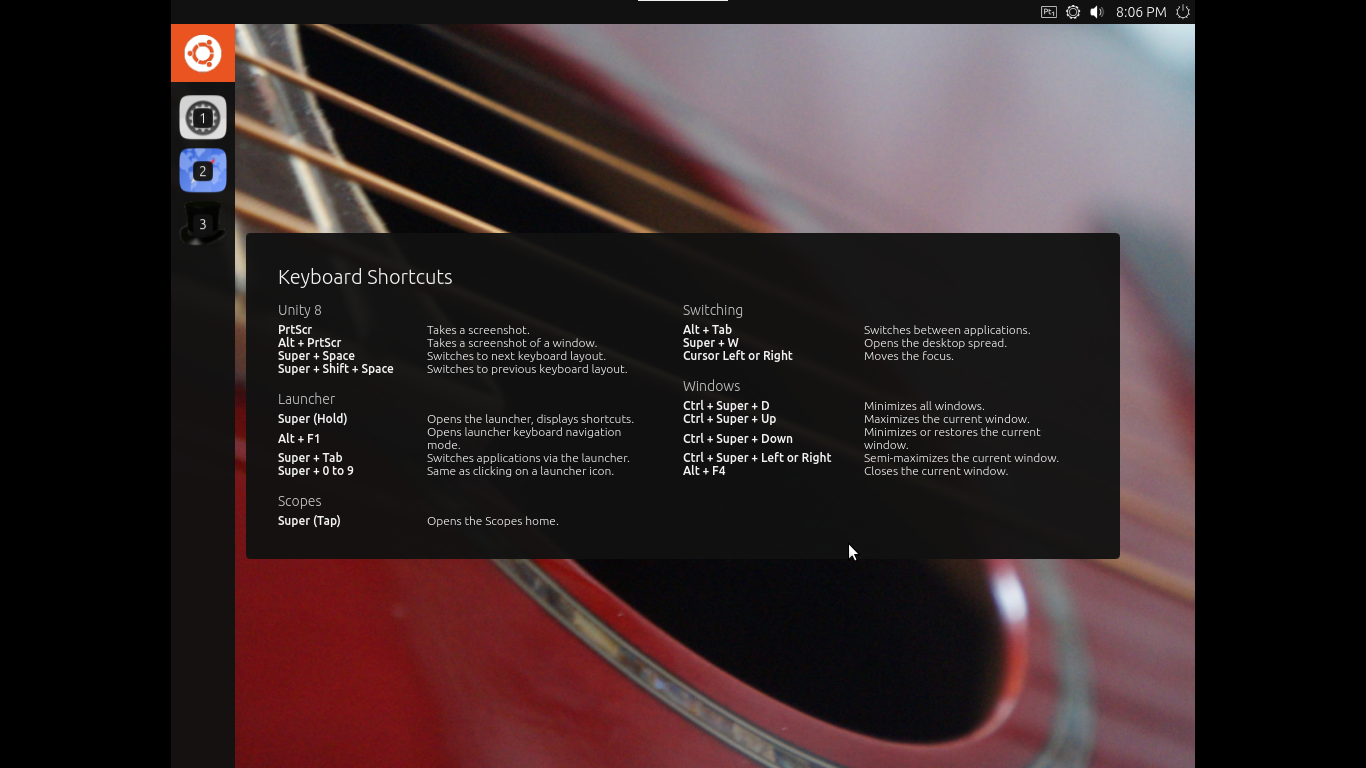Image resolution: width=1366 pixels, height=768 pixels.
Task: Click the "Ctrl + Super + Down" shortcut
Action: coord(738,439)
